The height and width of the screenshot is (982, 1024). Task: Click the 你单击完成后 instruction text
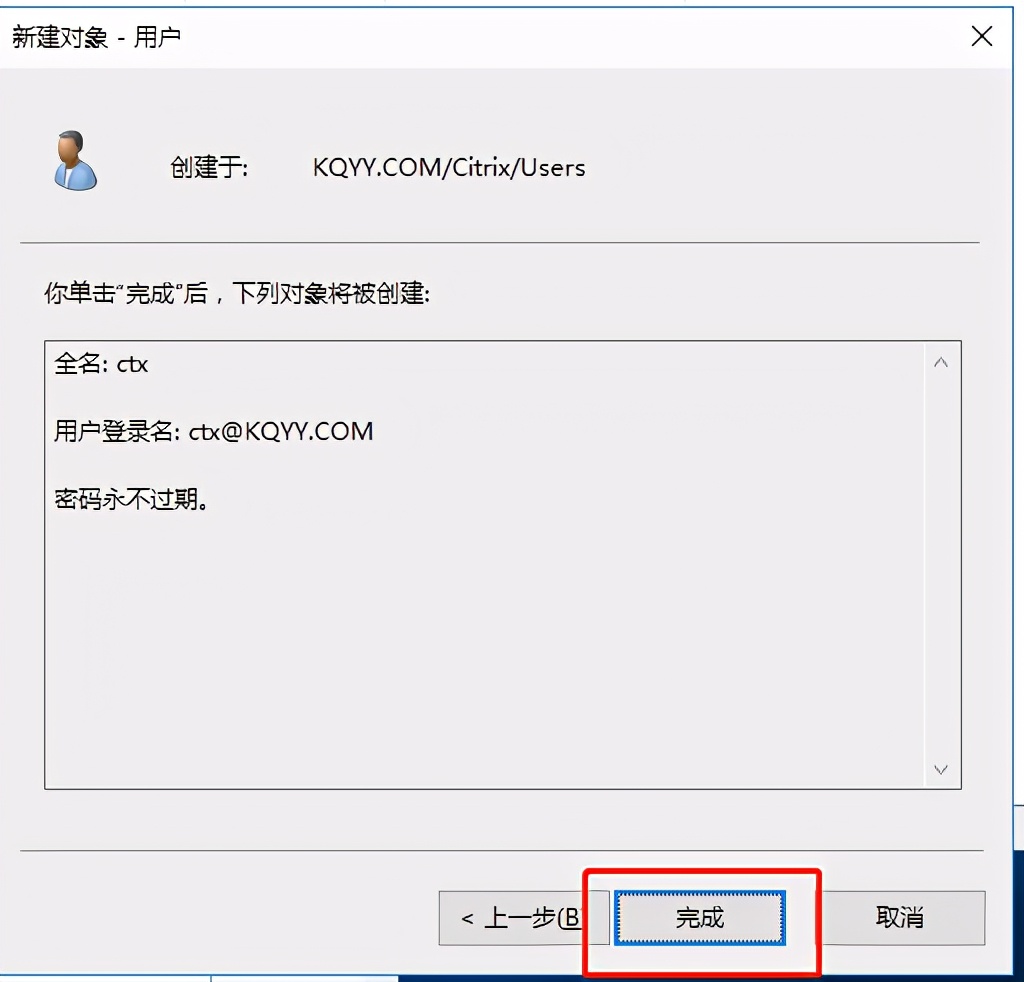click(x=237, y=294)
